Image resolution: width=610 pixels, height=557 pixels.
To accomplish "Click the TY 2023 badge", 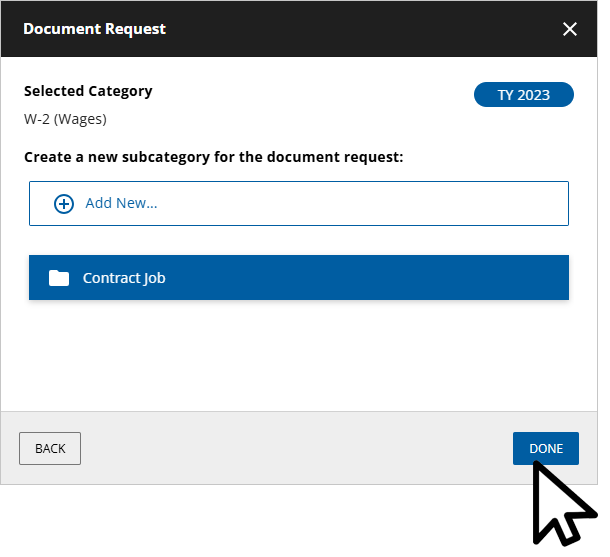I will click(524, 95).
